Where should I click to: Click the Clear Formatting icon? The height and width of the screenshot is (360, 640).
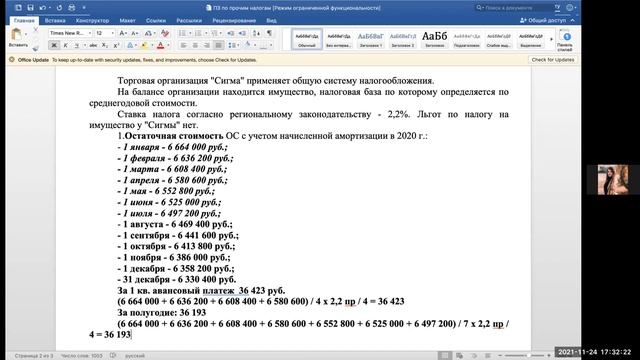click(x=165, y=33)
